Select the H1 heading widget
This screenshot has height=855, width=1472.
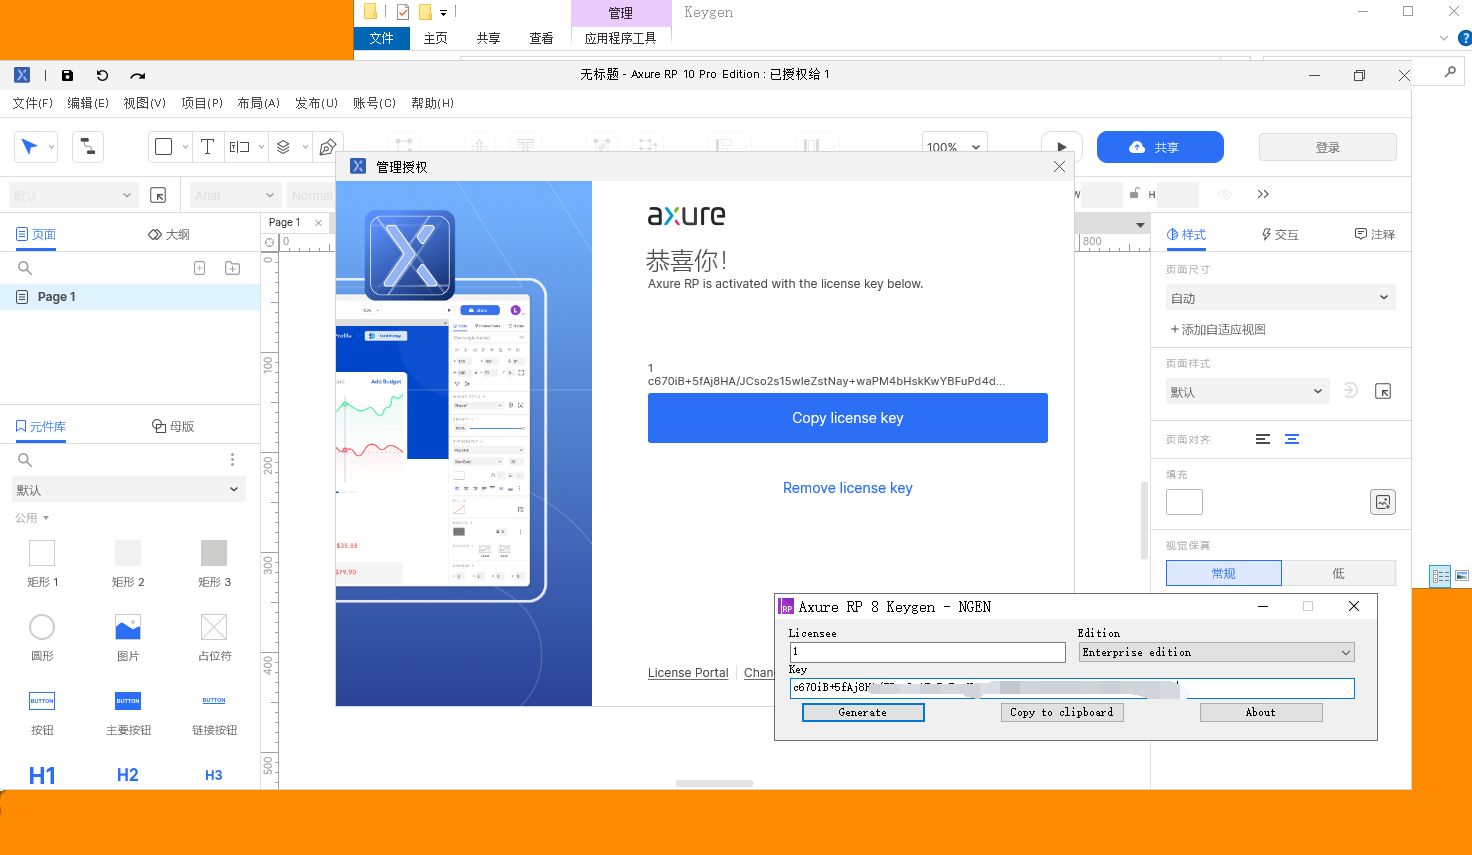tap(42, 775)
